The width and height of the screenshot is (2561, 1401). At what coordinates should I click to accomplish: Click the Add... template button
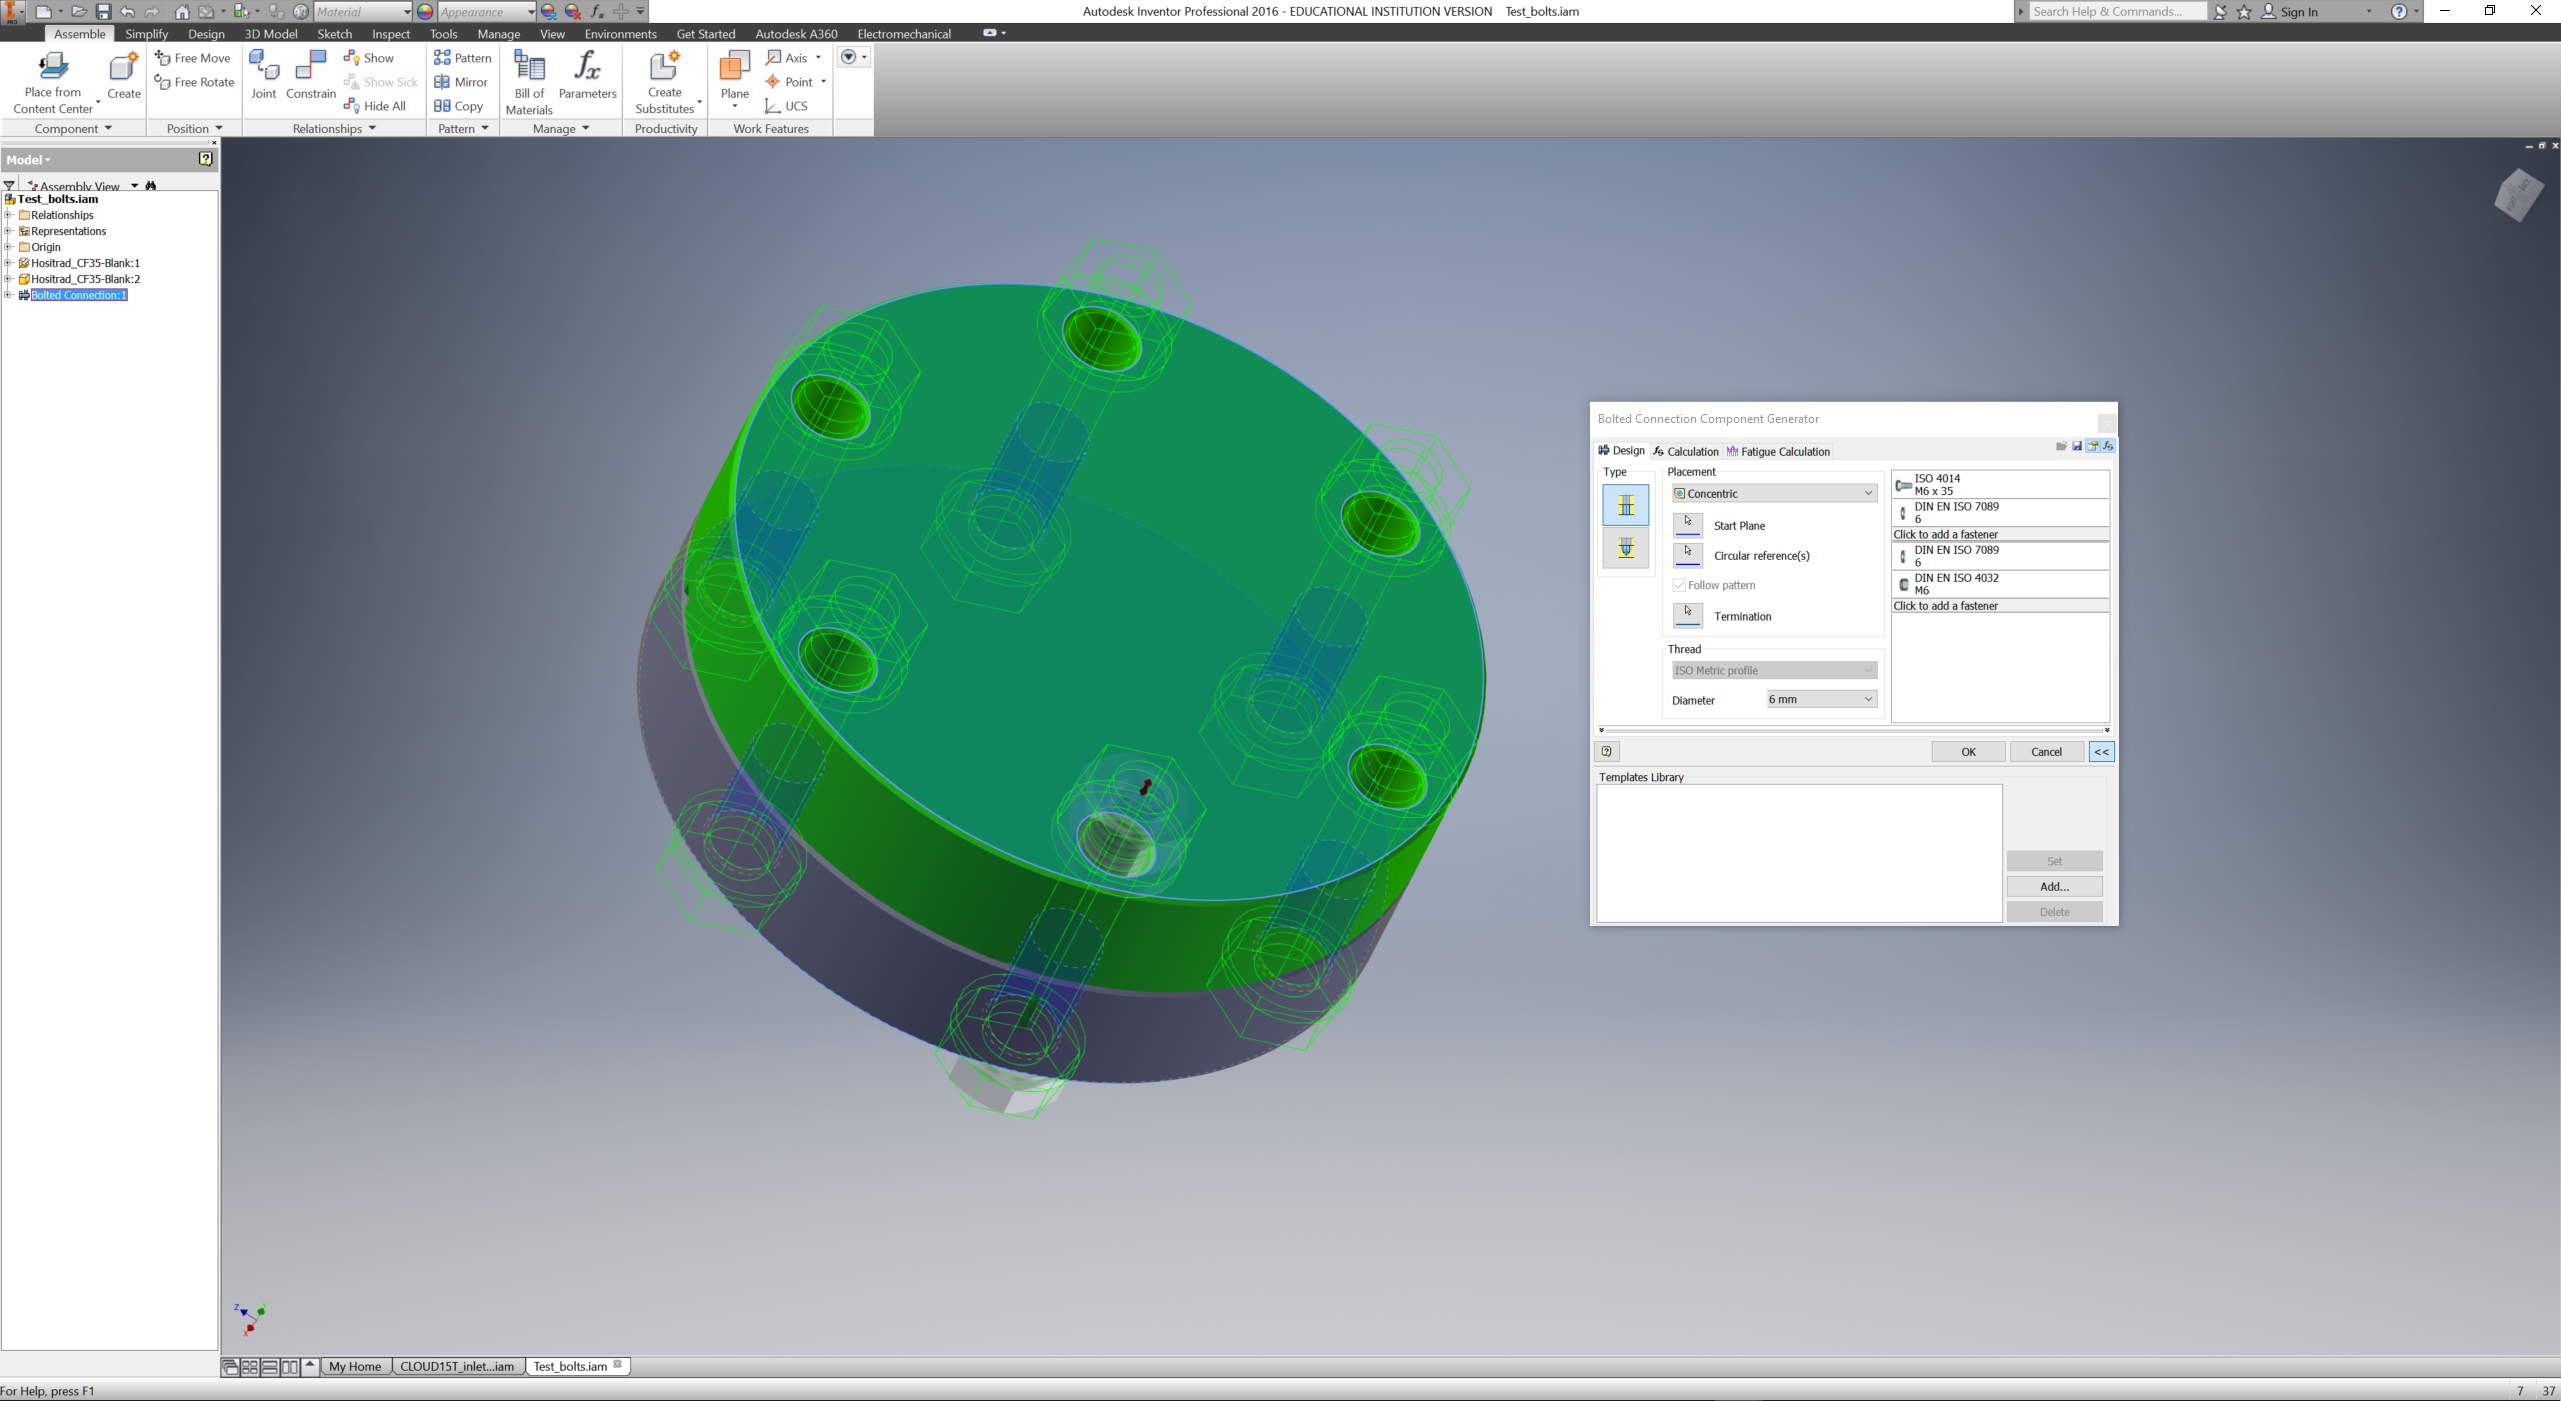pos(2053,886)
